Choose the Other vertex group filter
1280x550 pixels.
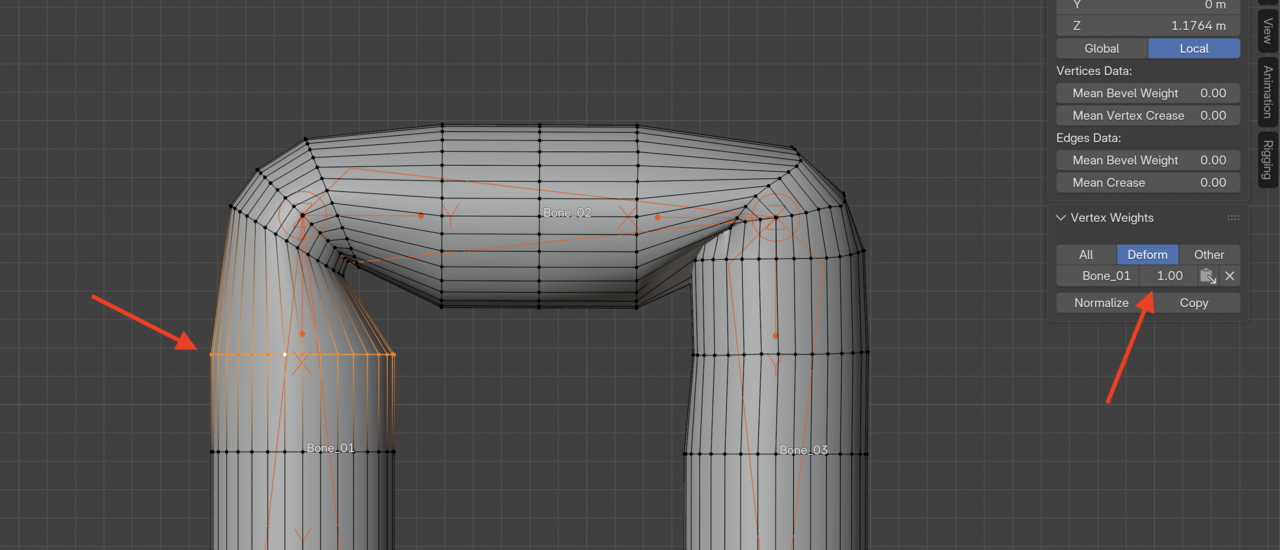[x=1209, y=254]
